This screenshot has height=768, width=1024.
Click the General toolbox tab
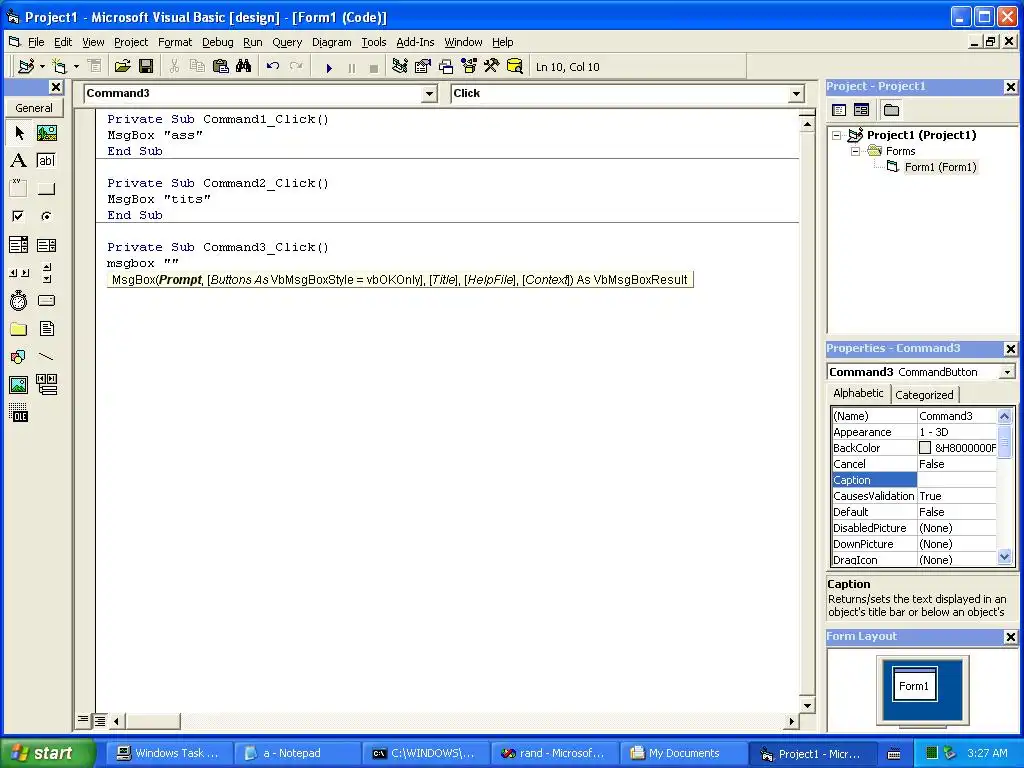point(34,108)
